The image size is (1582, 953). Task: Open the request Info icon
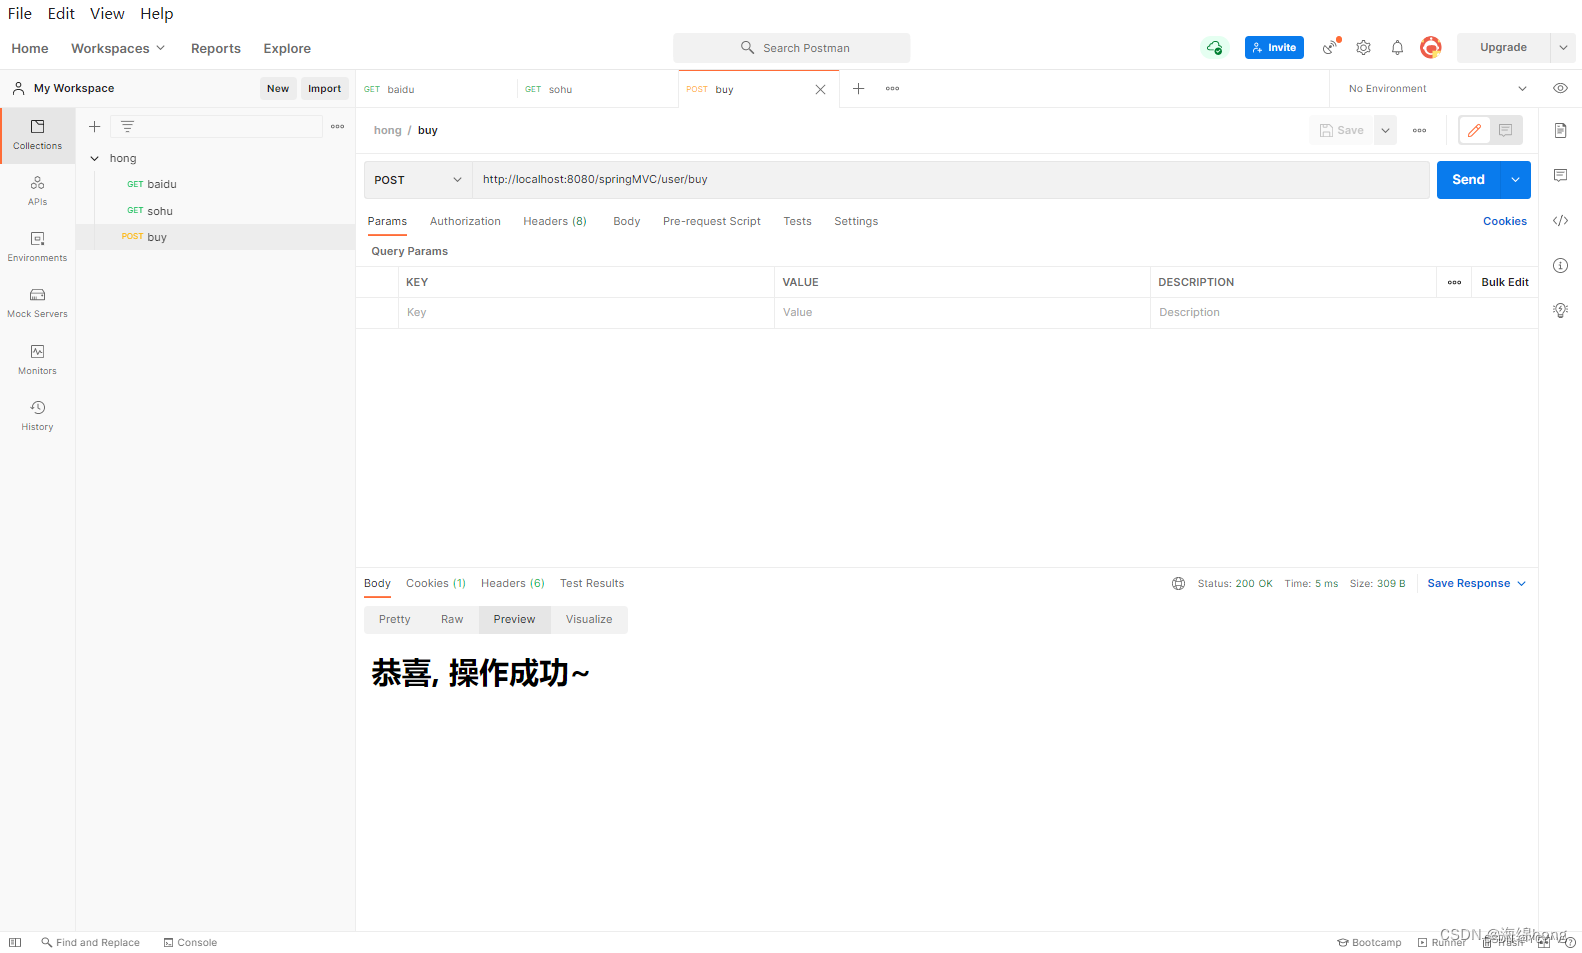point(1560,265)
